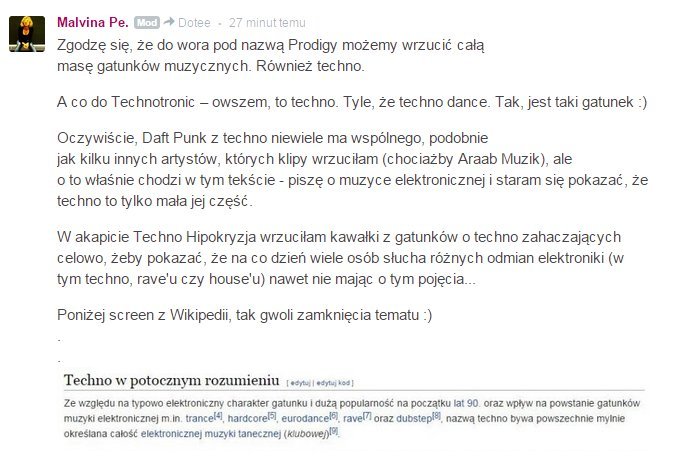Click footnote reference [9] after klubowej
The height and width of the screenshot is (463, 673).
pos(334,429)
